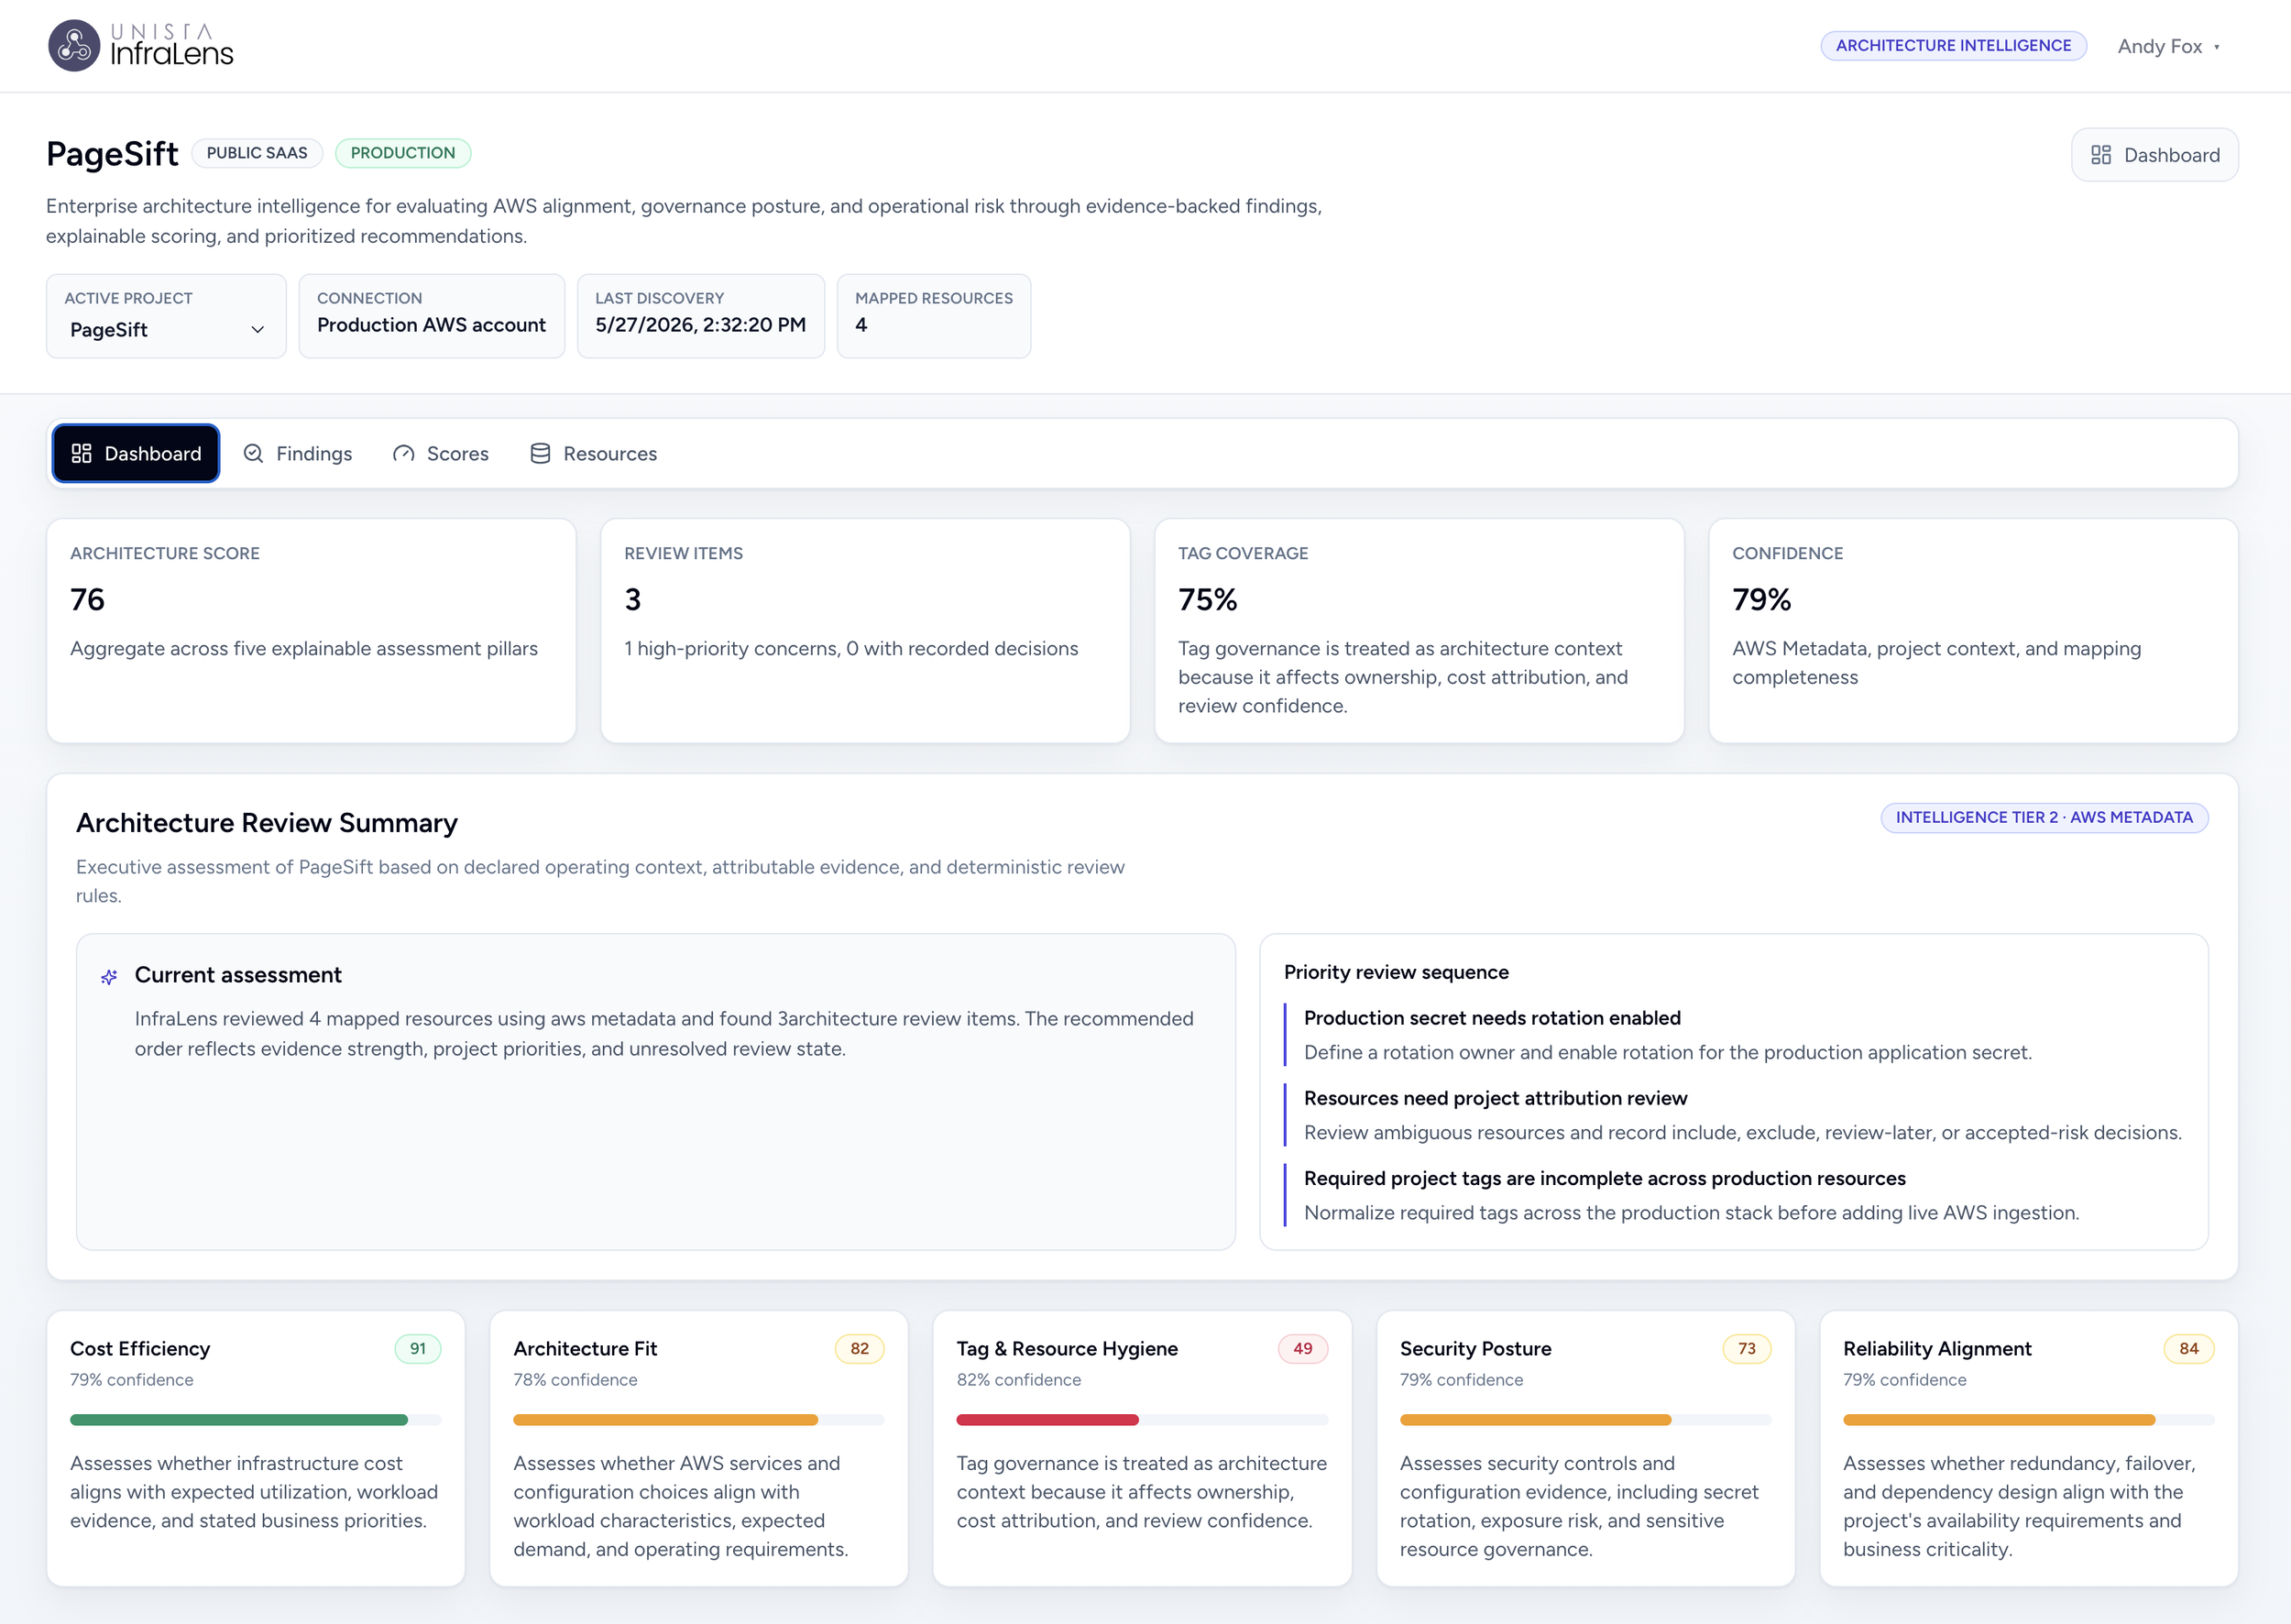Switch to the Findings tab
This screenshot has width=2291, height=1624.
pos(298,454)
